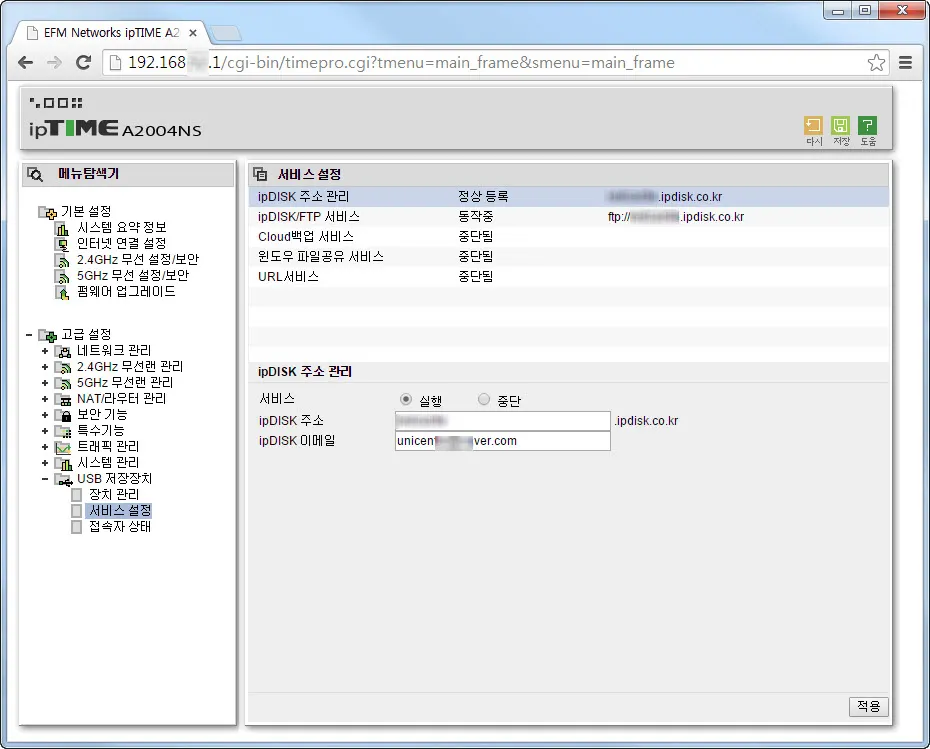Click the 저장 (save) icon in header
The height and width of the screenshot is (749, 930).
pos(841,126)
